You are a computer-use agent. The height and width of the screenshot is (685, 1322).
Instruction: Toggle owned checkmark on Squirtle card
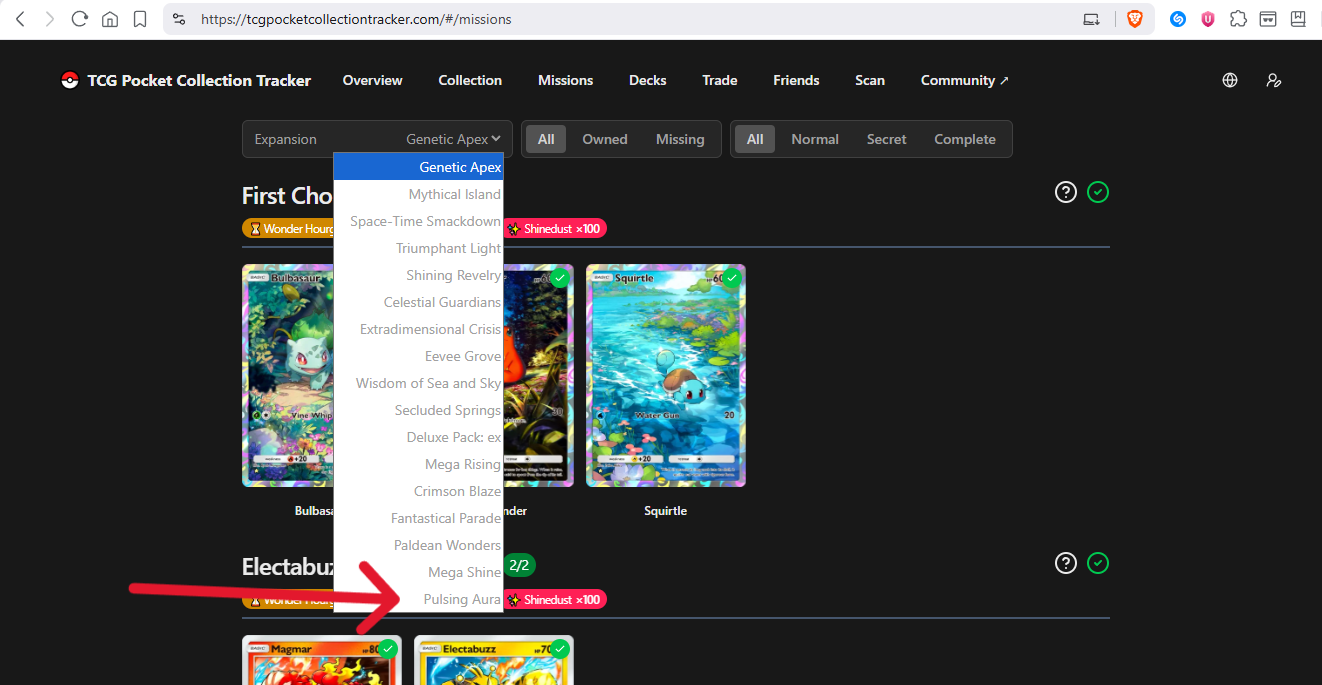[x=733, y=278]
